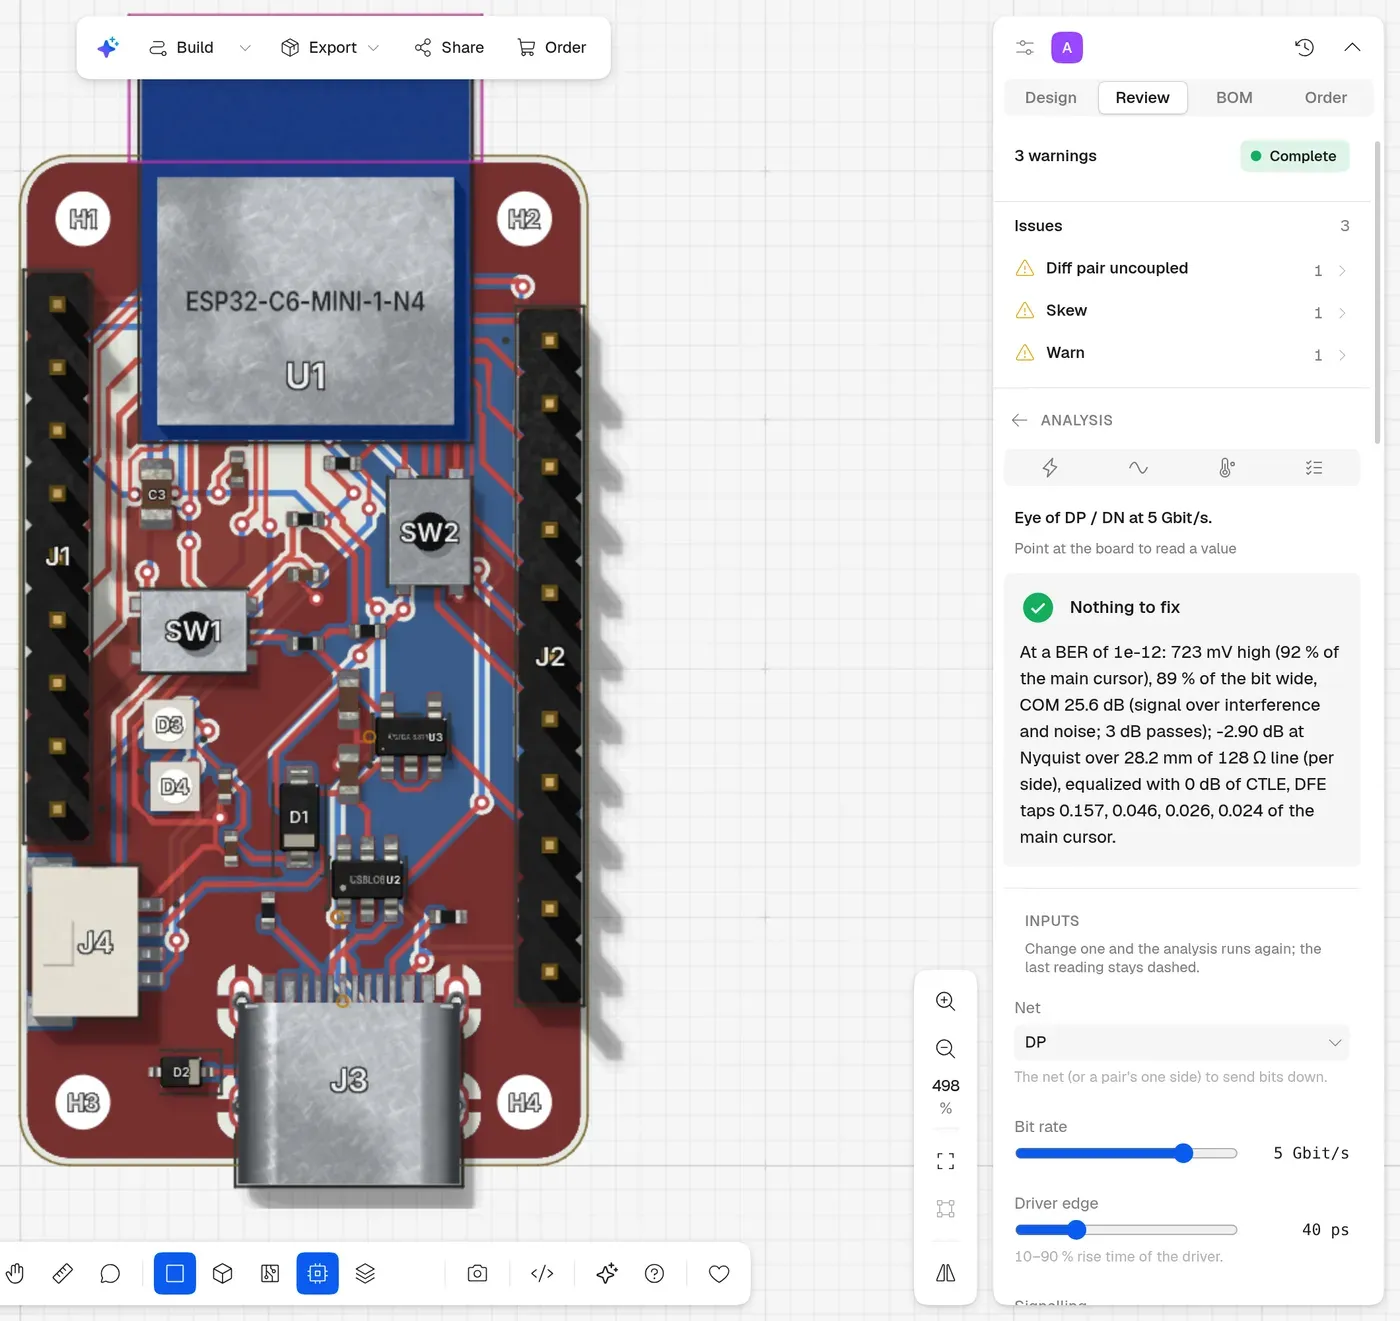
Task: Zoom in with the magnifier plus icon
Action: pos(945,1001)
